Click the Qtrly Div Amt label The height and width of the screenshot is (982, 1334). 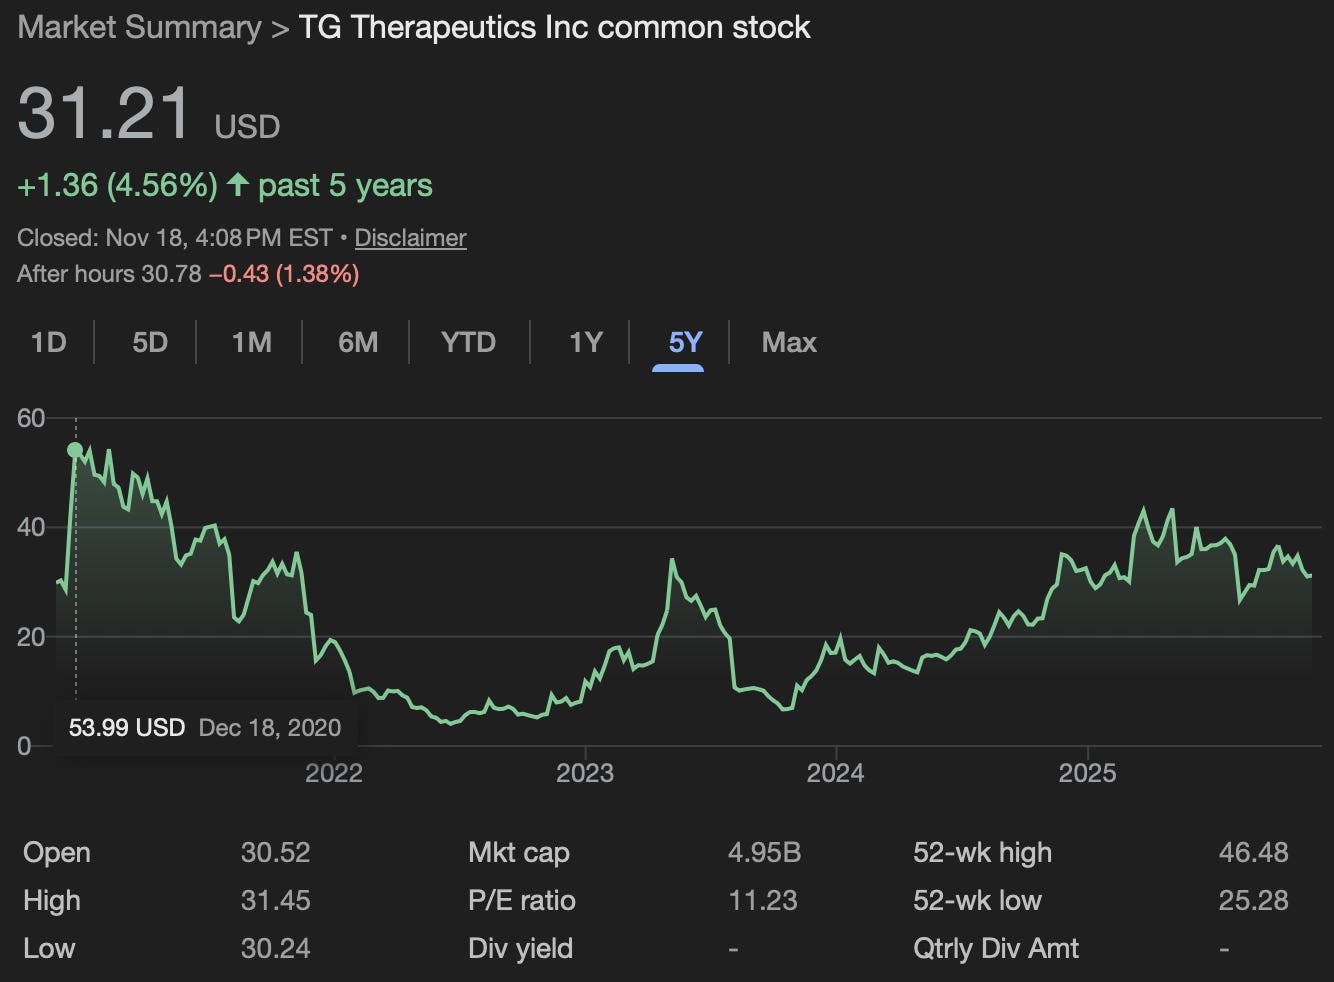point(996,949)
